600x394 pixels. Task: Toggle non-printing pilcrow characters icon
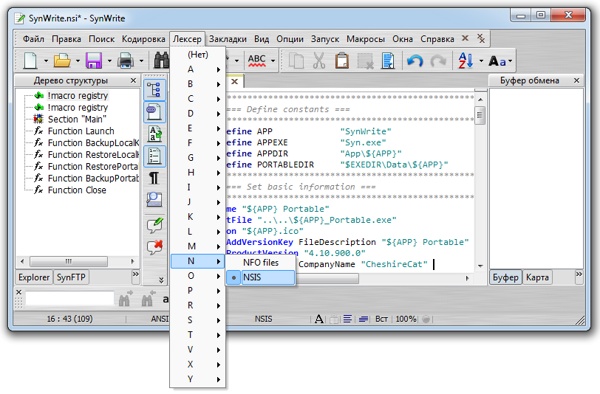154,178
